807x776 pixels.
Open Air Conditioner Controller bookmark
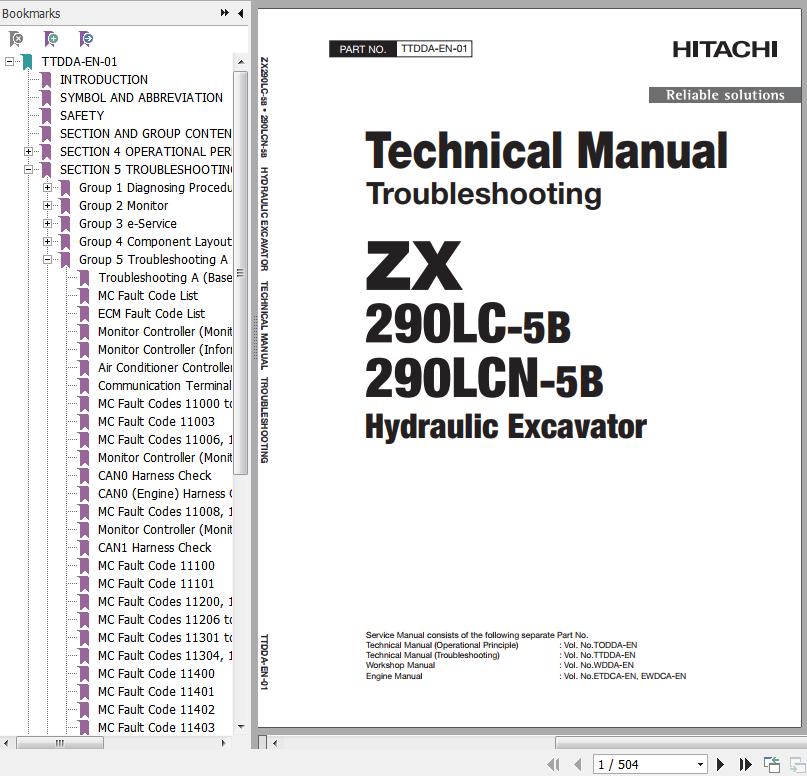(165, 368)
